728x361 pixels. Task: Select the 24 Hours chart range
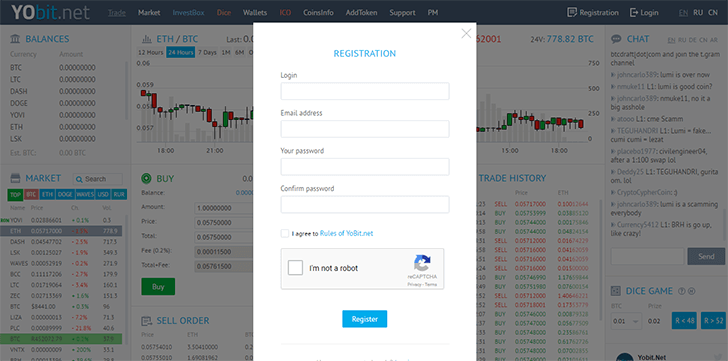(181, 52)
